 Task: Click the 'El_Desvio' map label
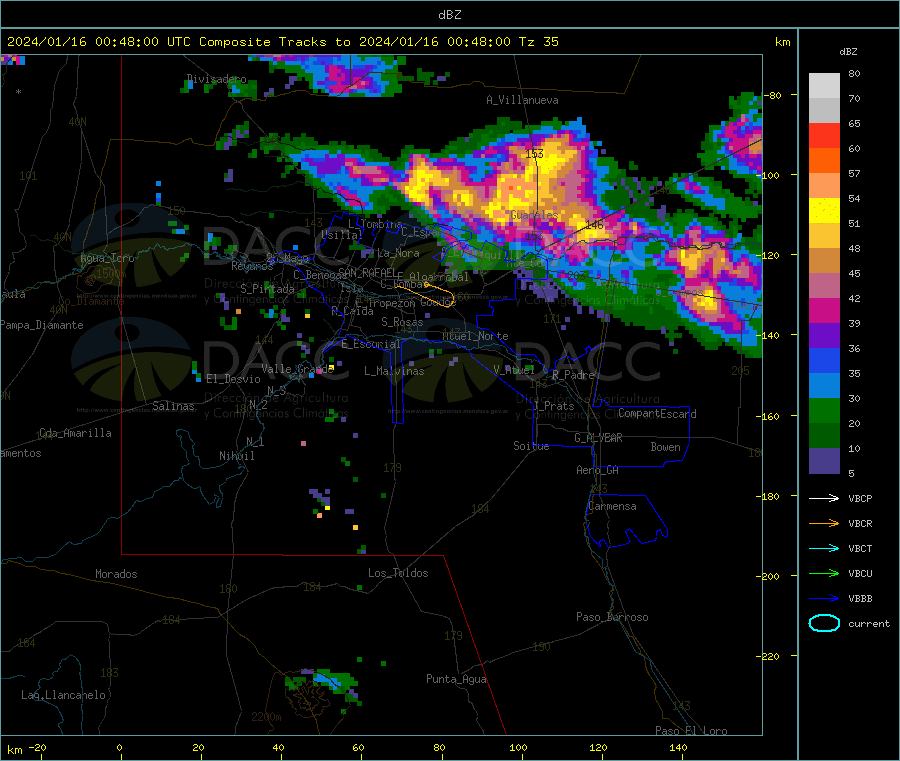[x=233, y=379]
